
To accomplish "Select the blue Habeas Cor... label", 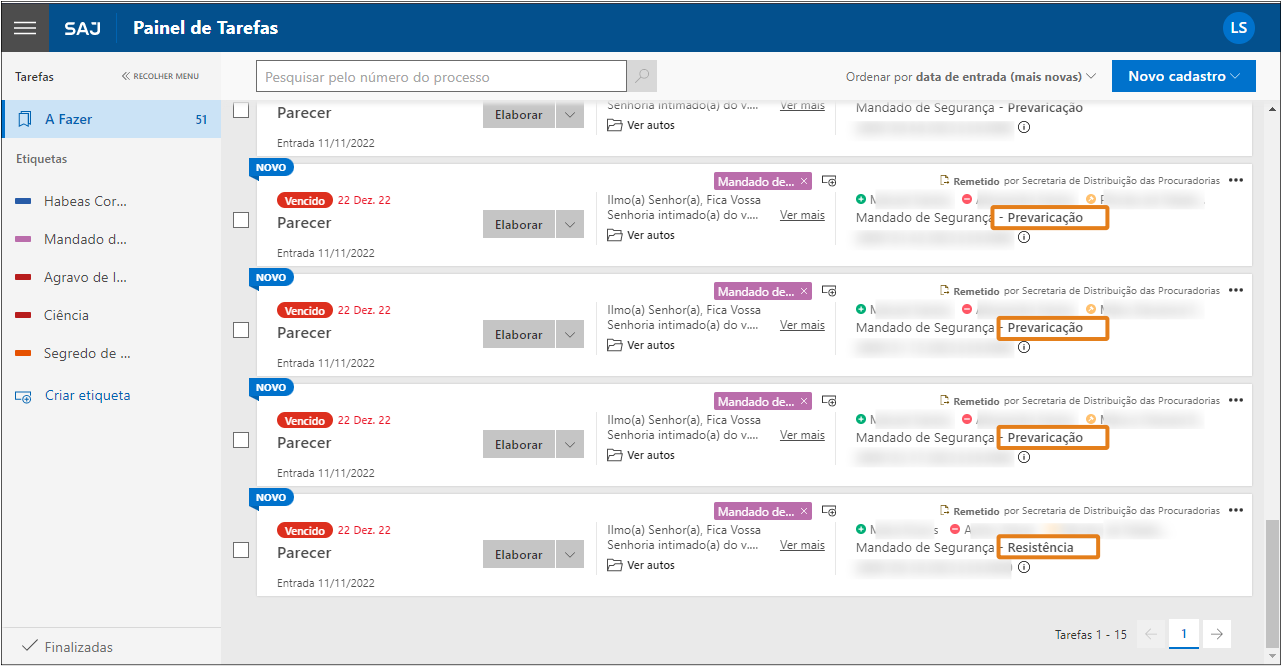I will tap(85, 201).
